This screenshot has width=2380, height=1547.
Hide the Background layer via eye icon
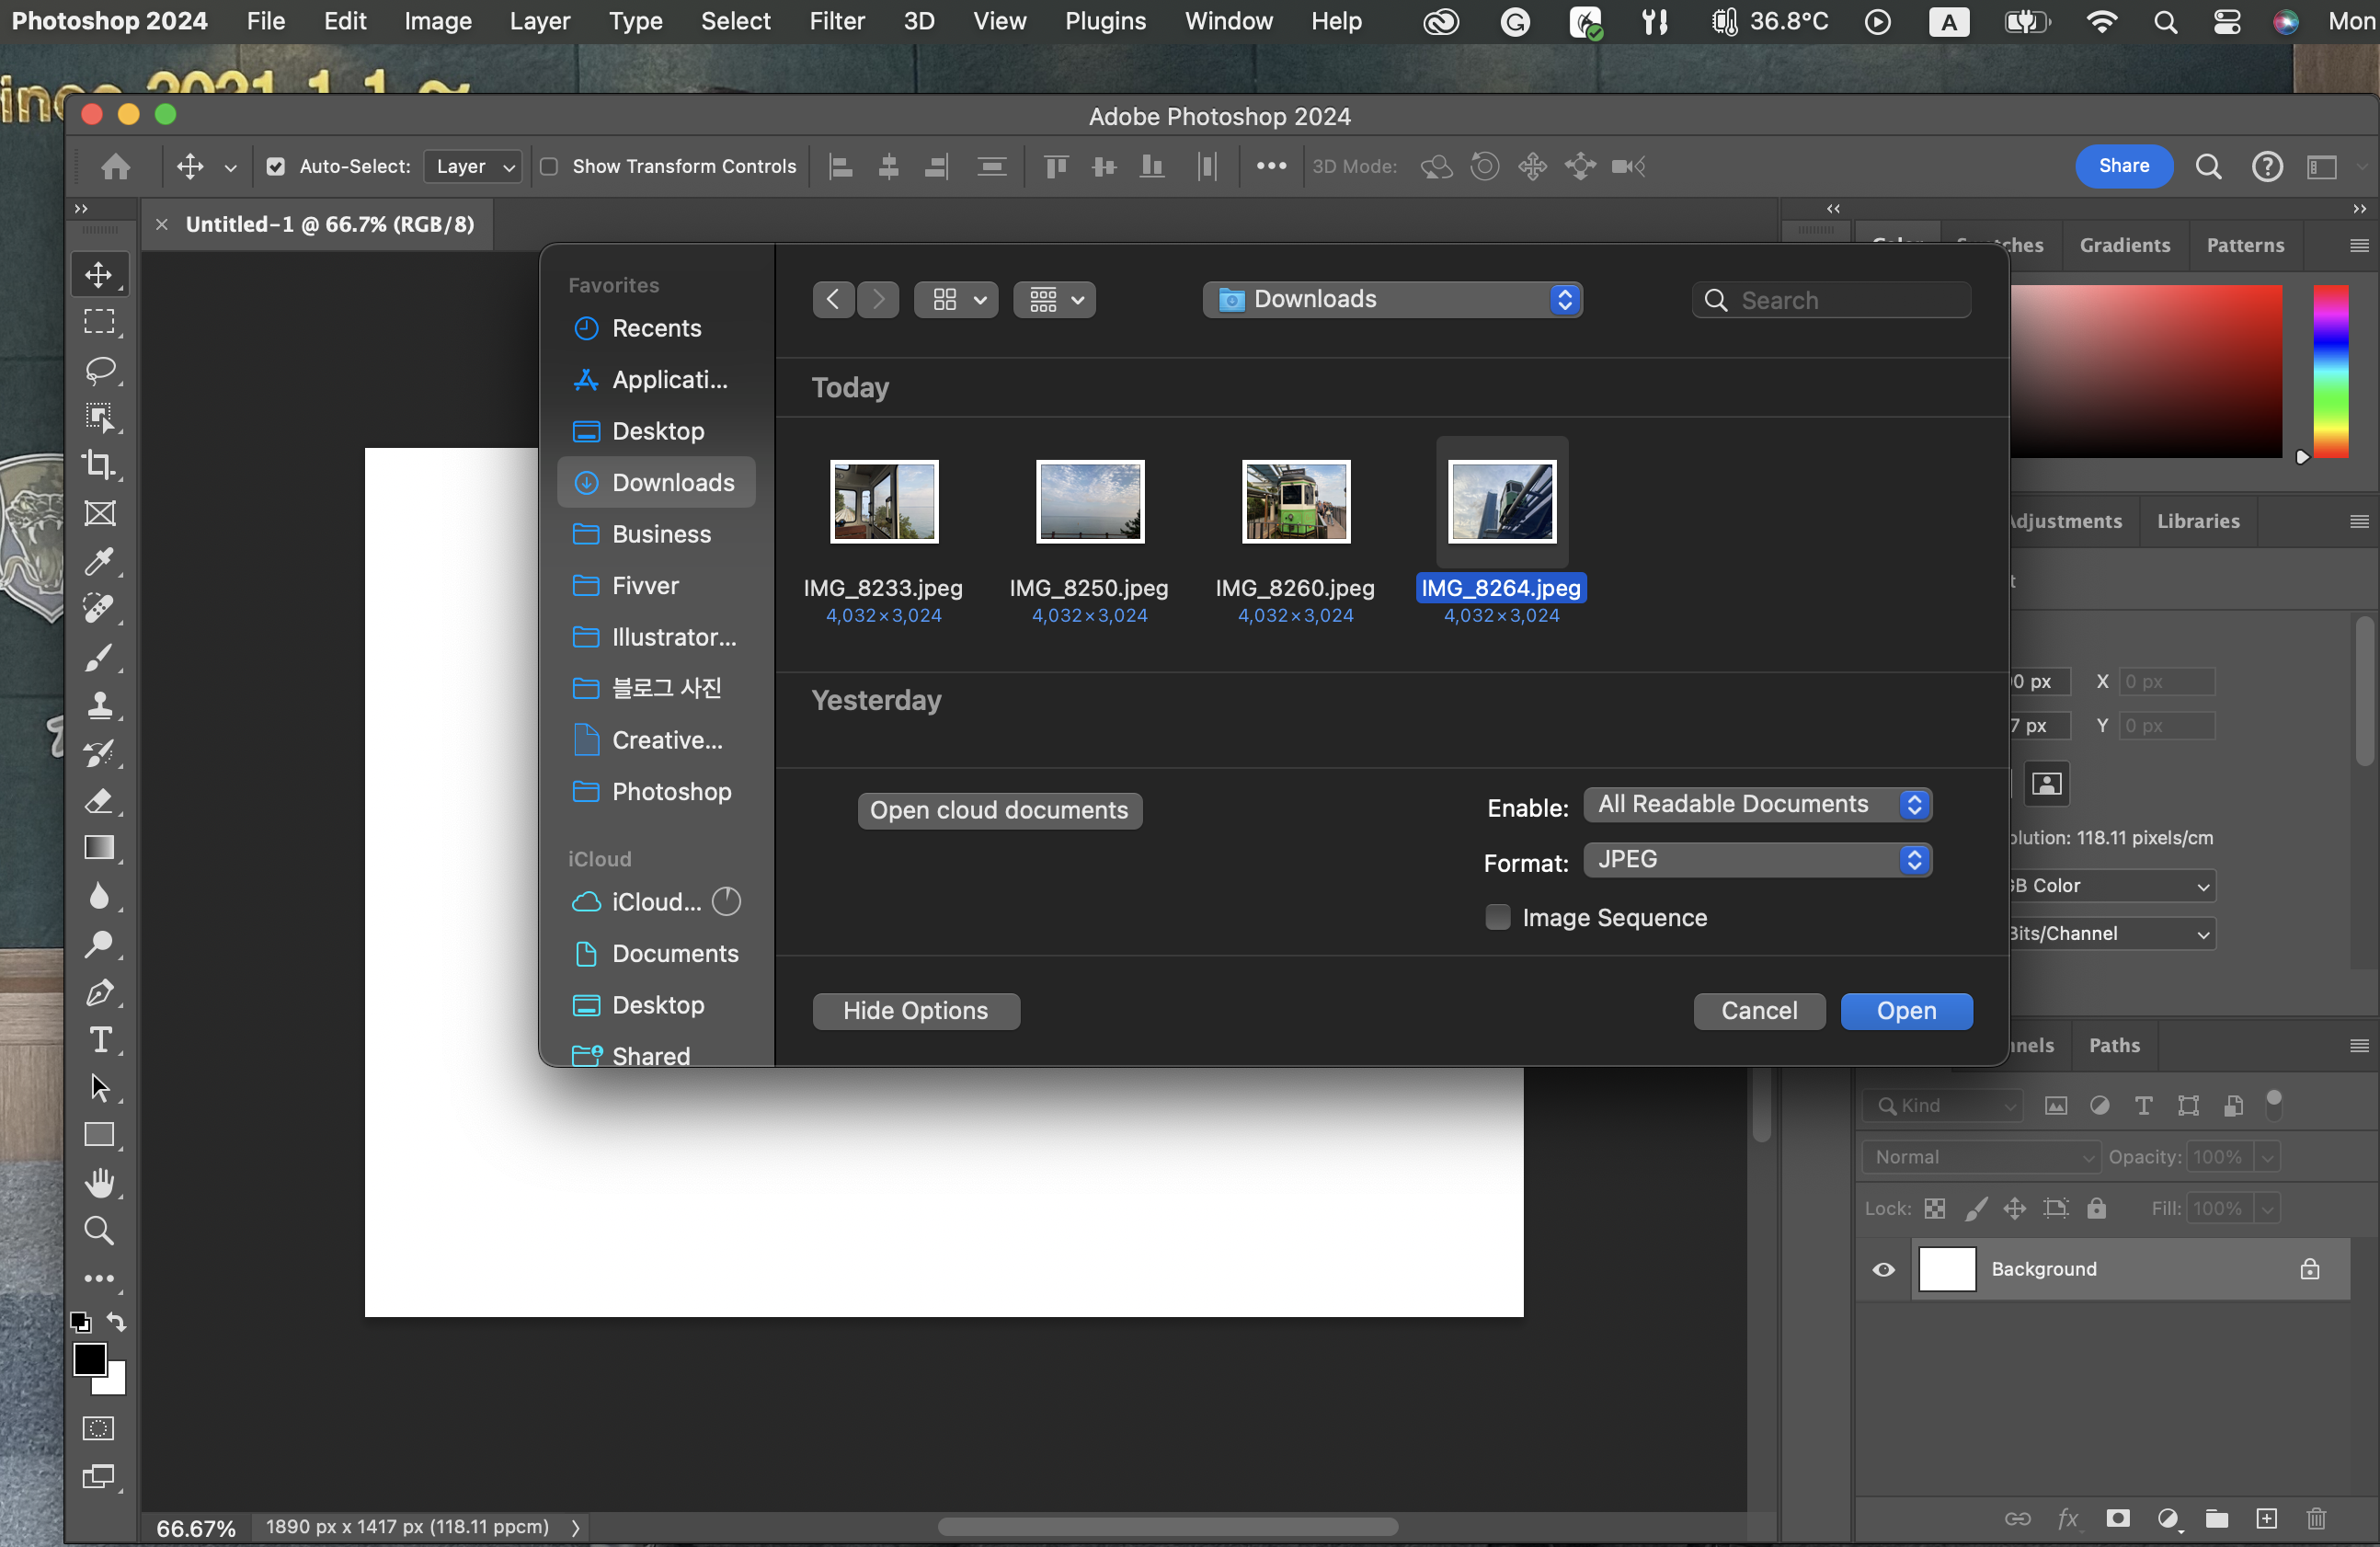pos(1883,1269)
